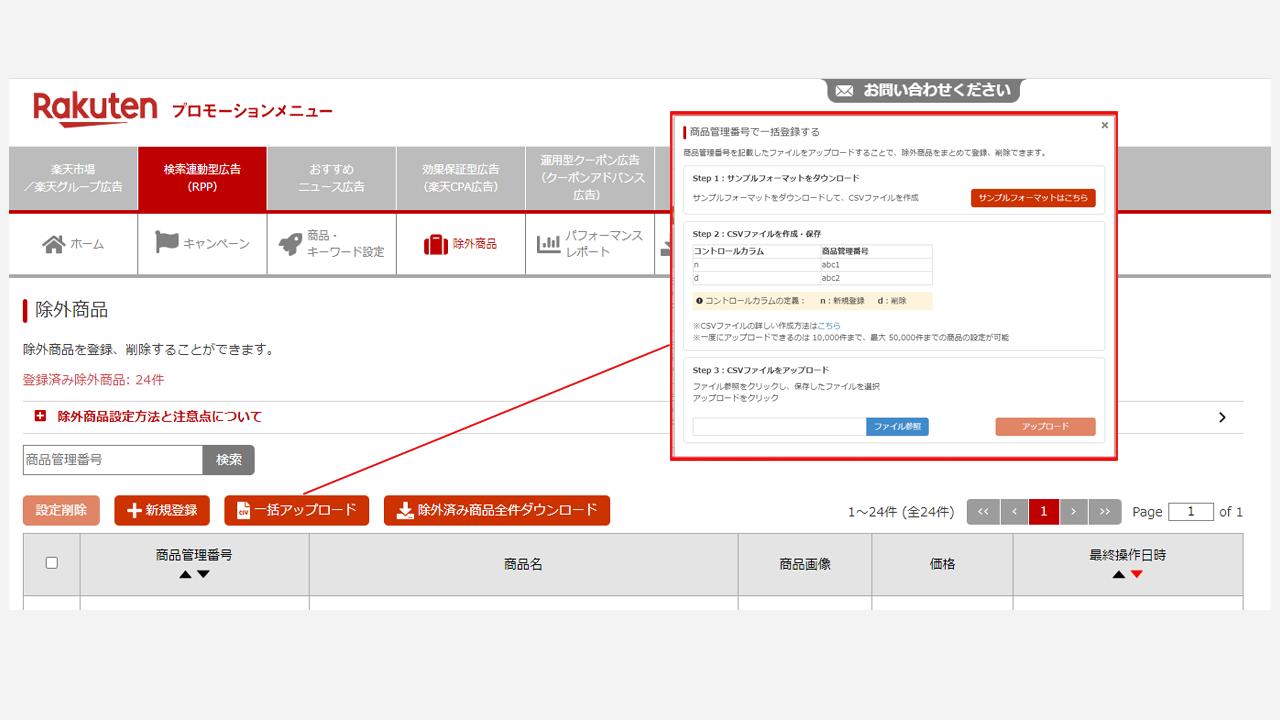
Task: Sort 最終操作日時 descending with red arrow
Action: point(1136,574)
